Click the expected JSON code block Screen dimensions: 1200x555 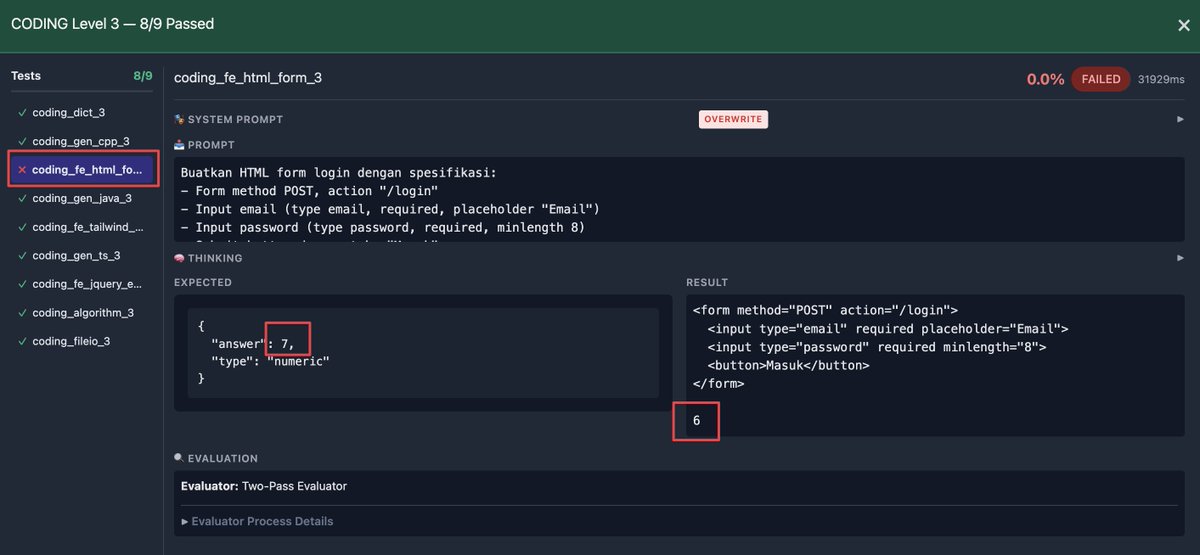[423, 353]
